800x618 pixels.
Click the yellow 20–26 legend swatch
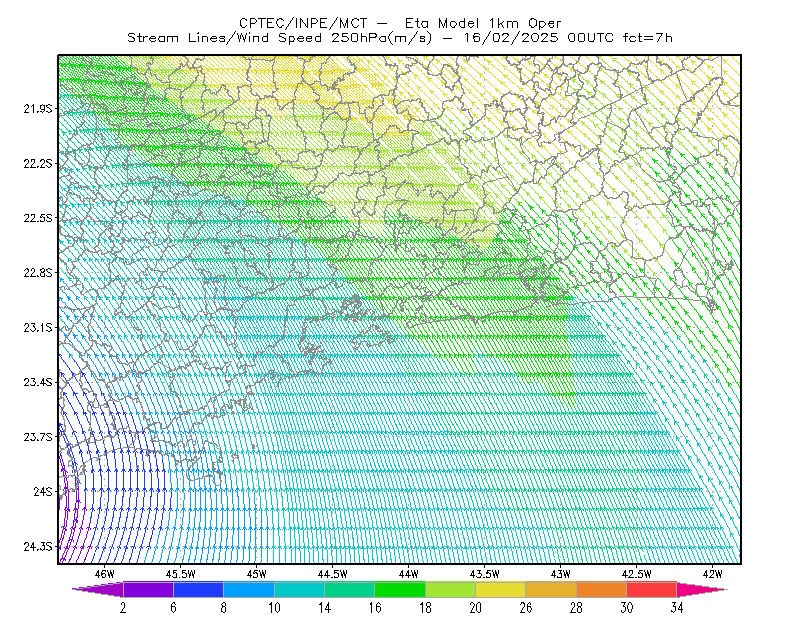tap(501, 589)
